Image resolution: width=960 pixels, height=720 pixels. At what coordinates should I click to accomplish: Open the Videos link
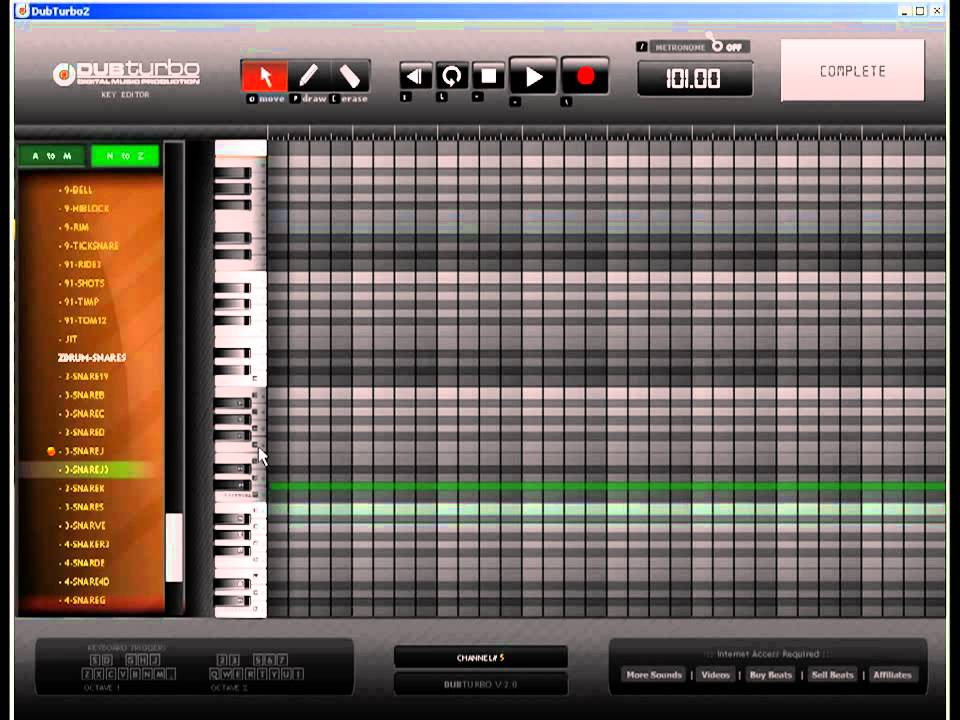click(715, 675)
